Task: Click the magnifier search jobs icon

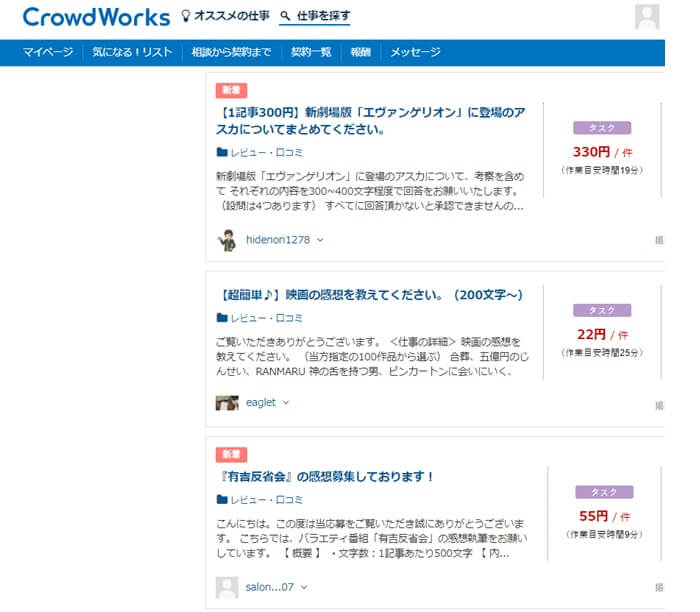Action: coord(285,17)
